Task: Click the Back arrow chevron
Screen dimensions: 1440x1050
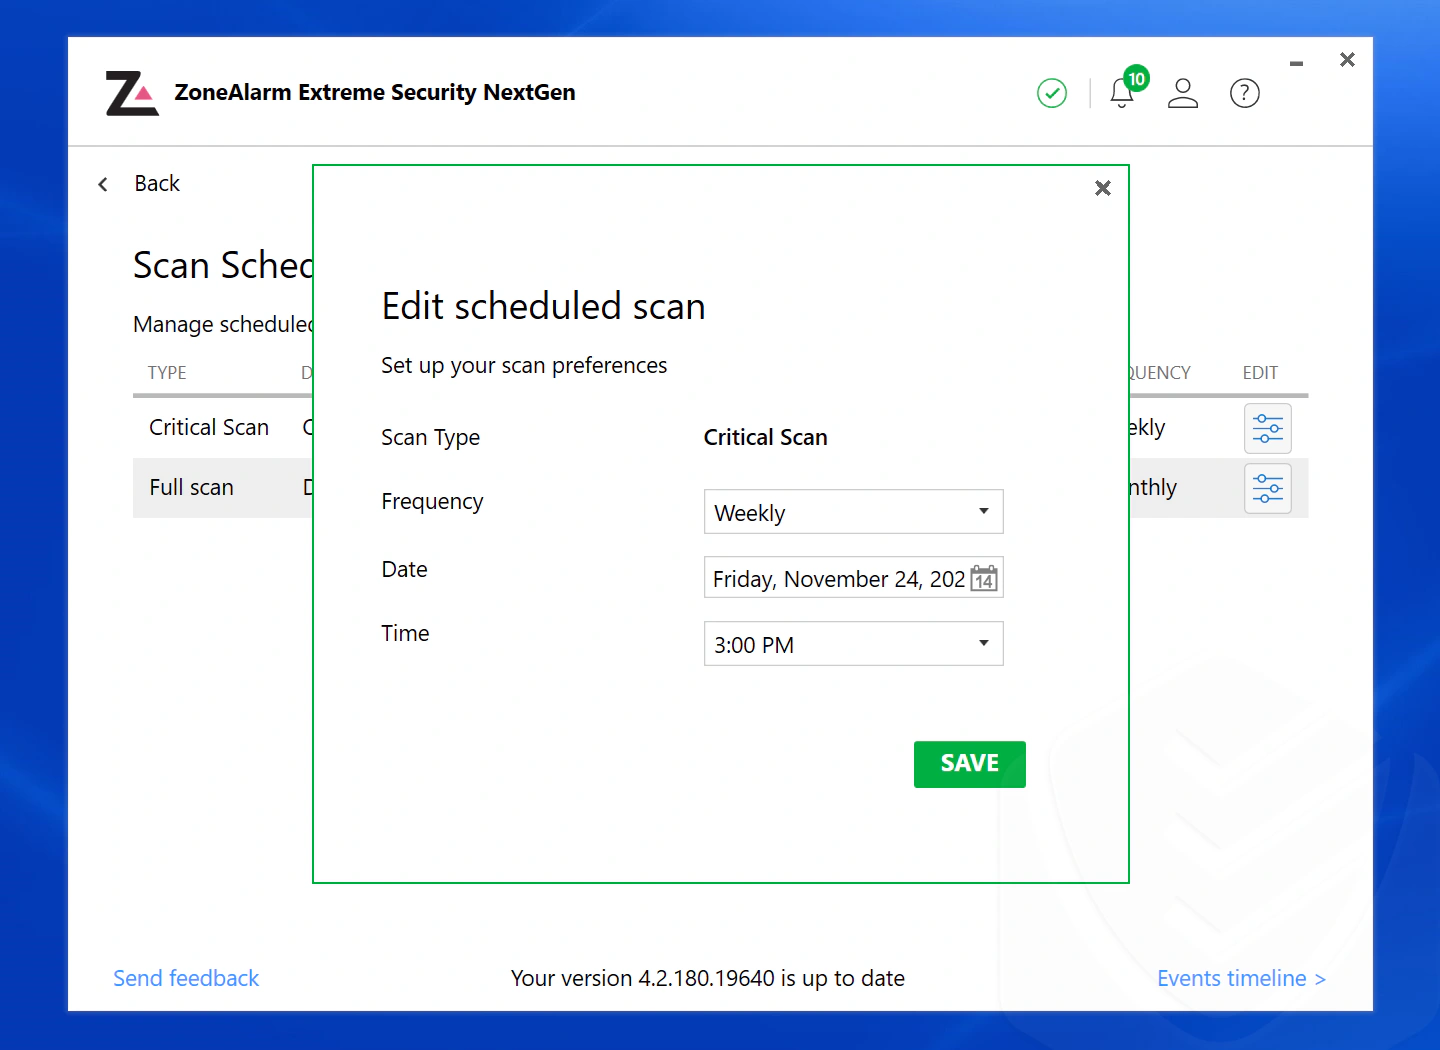Action: click(x=103, y=184)
